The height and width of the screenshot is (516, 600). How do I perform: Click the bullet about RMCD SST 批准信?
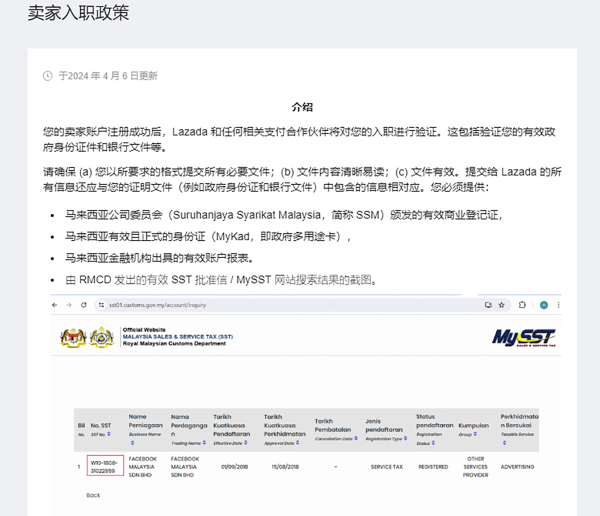point(222,280)
